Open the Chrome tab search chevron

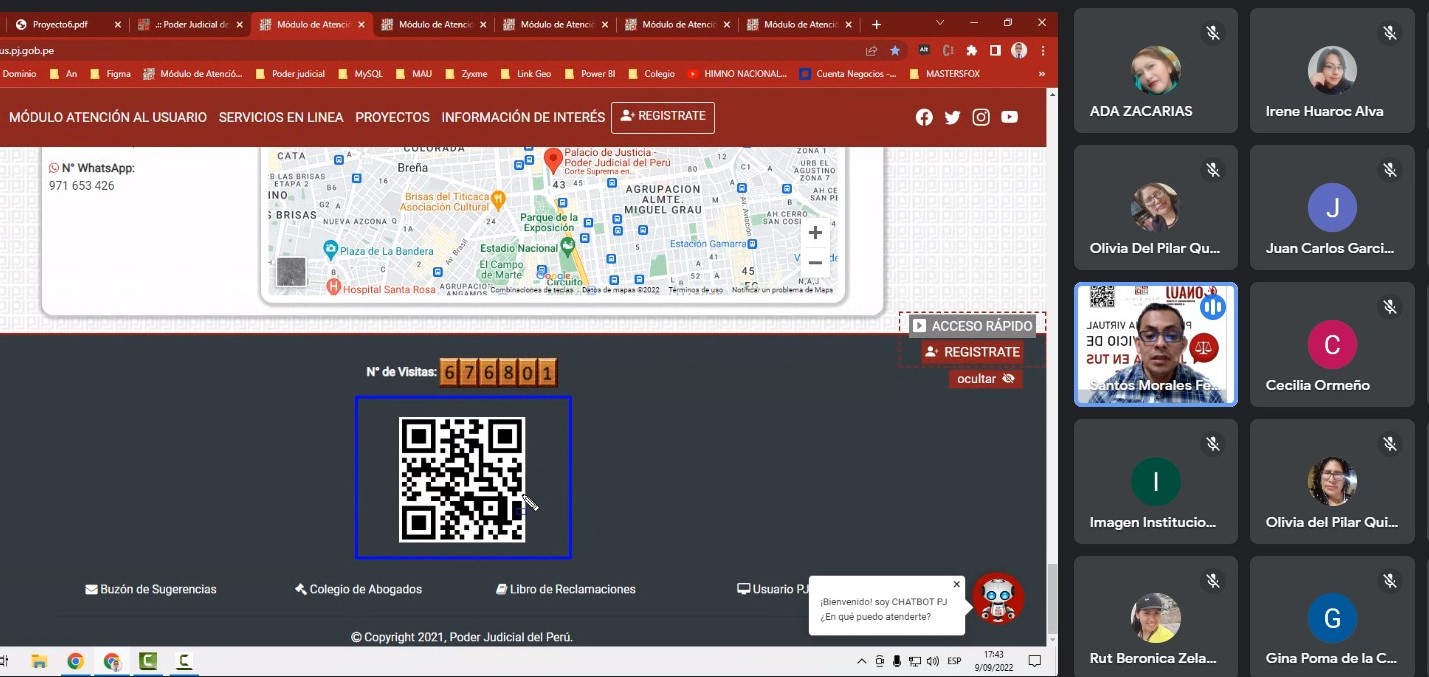pyautogui.click(x=940, y=23)
